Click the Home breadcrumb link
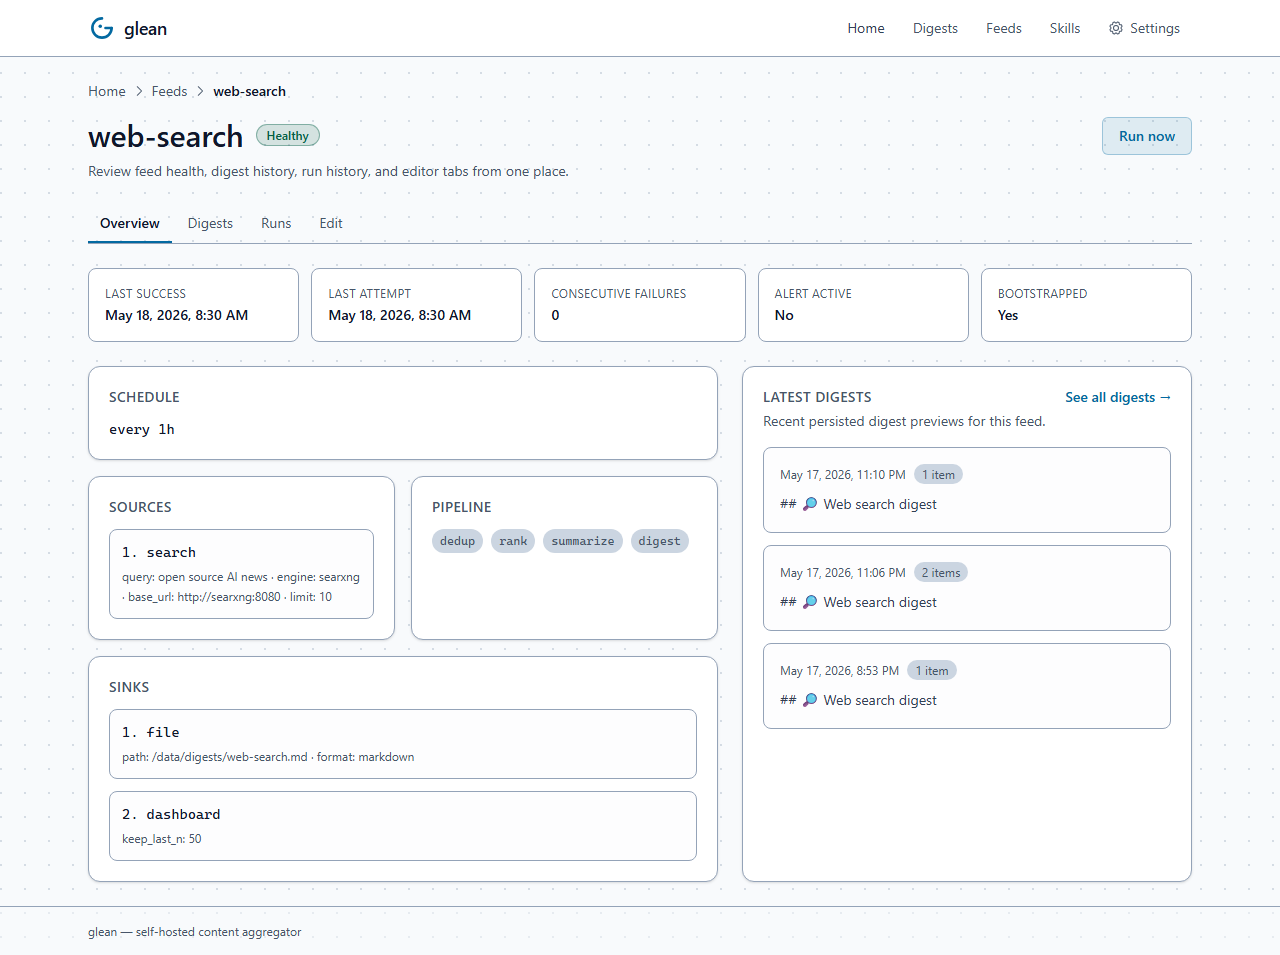1280x955 pixels. (x=107, y=91)
